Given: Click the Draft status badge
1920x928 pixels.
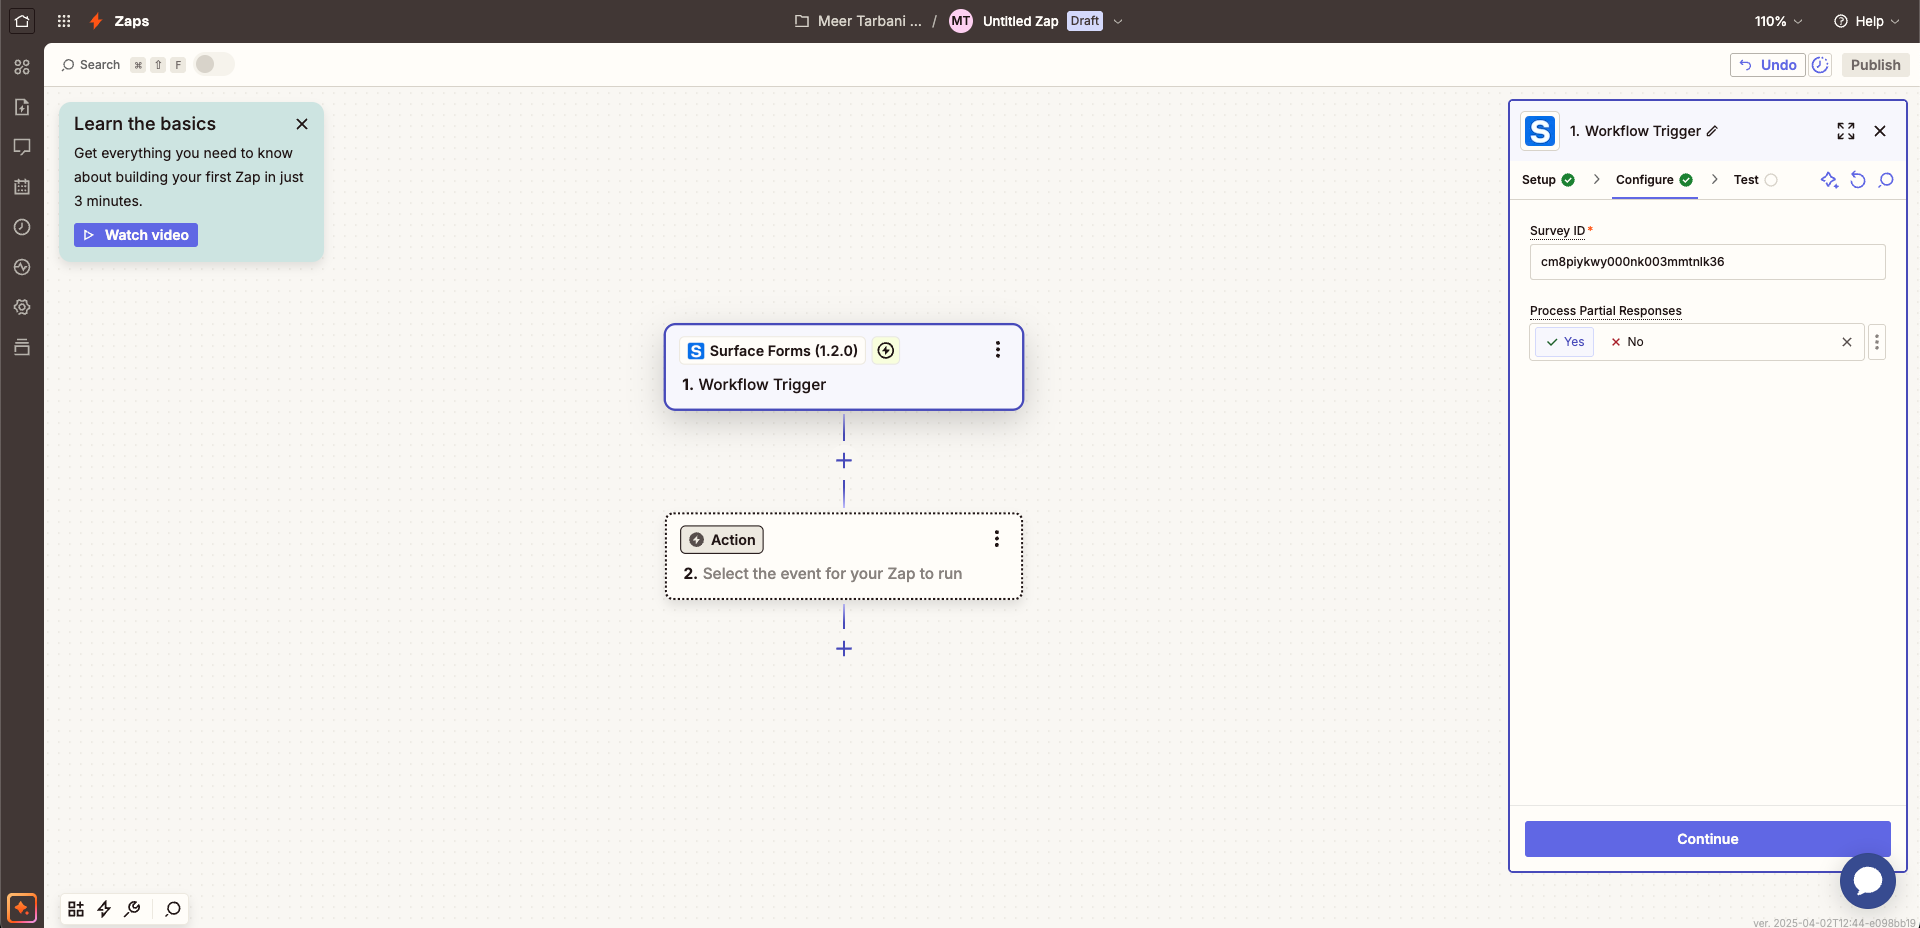Looking at the screenshot, I should pos(1085,21).
